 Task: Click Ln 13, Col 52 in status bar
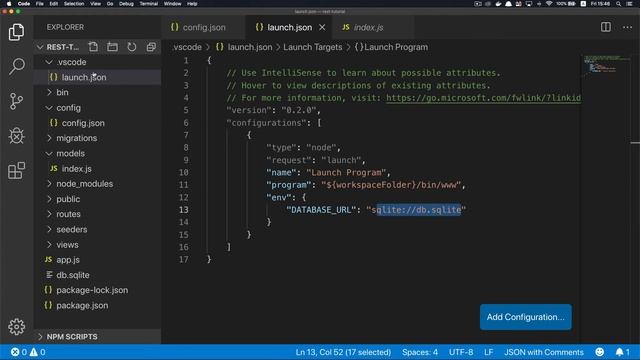click(x=343, y=352)
